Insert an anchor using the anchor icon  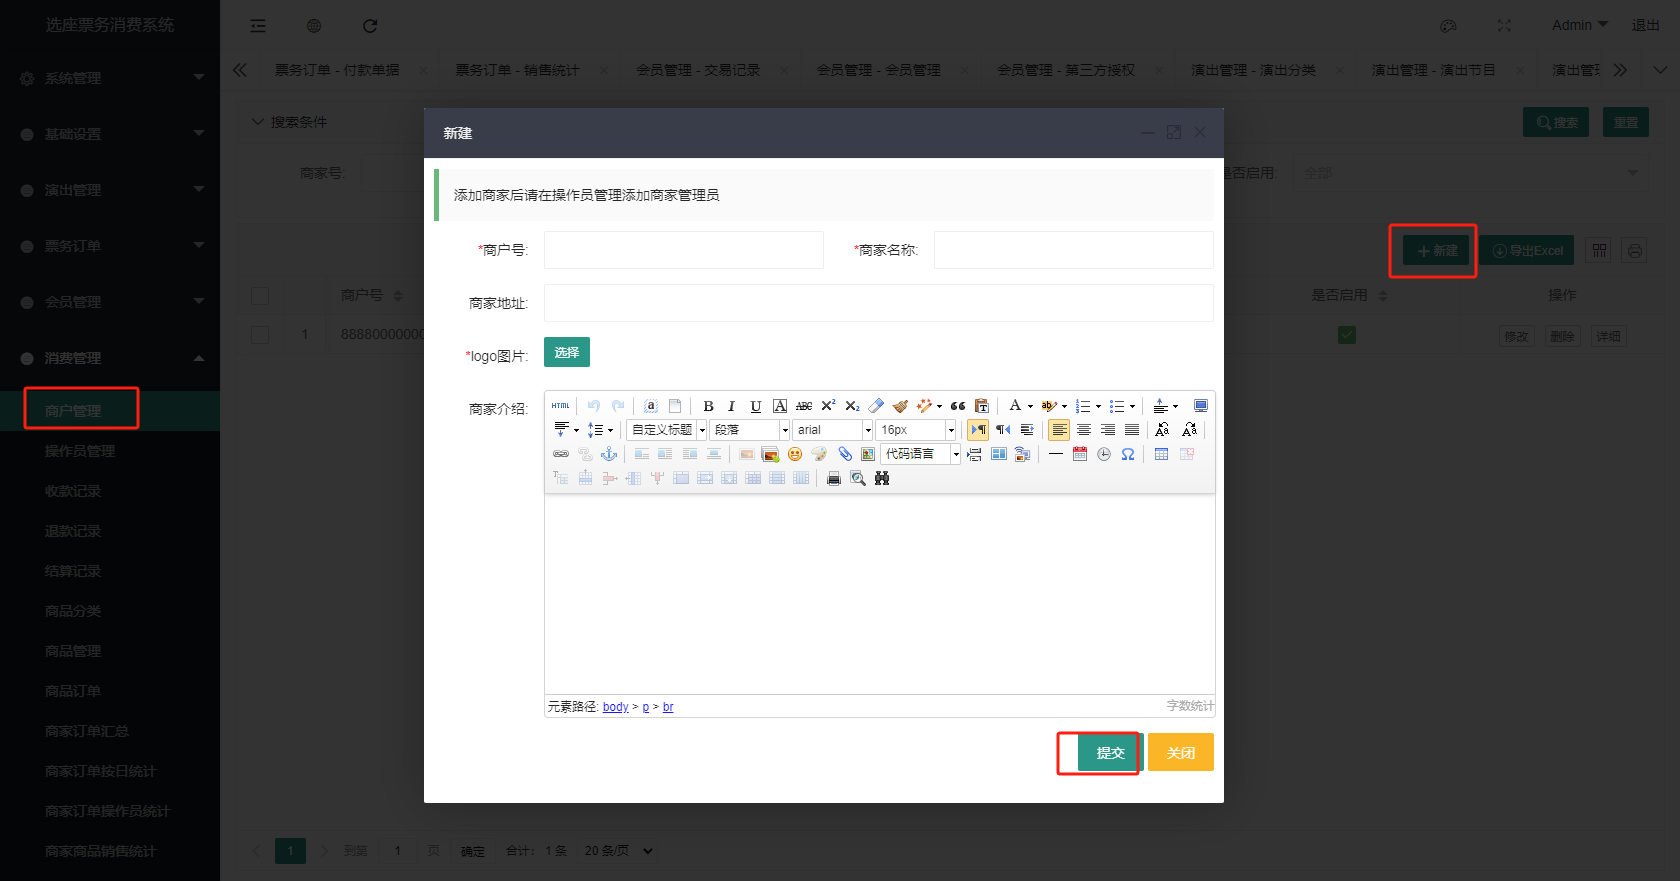click(609, 454)
